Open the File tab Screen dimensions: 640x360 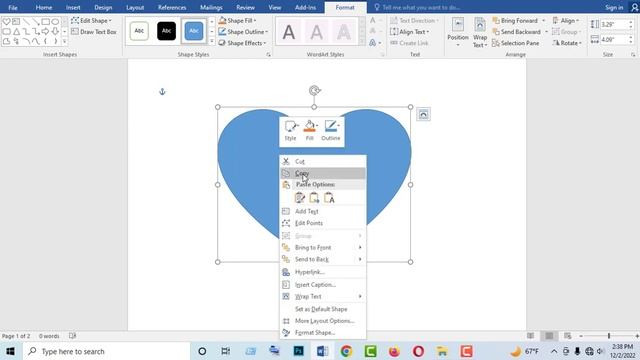(13, 7)
